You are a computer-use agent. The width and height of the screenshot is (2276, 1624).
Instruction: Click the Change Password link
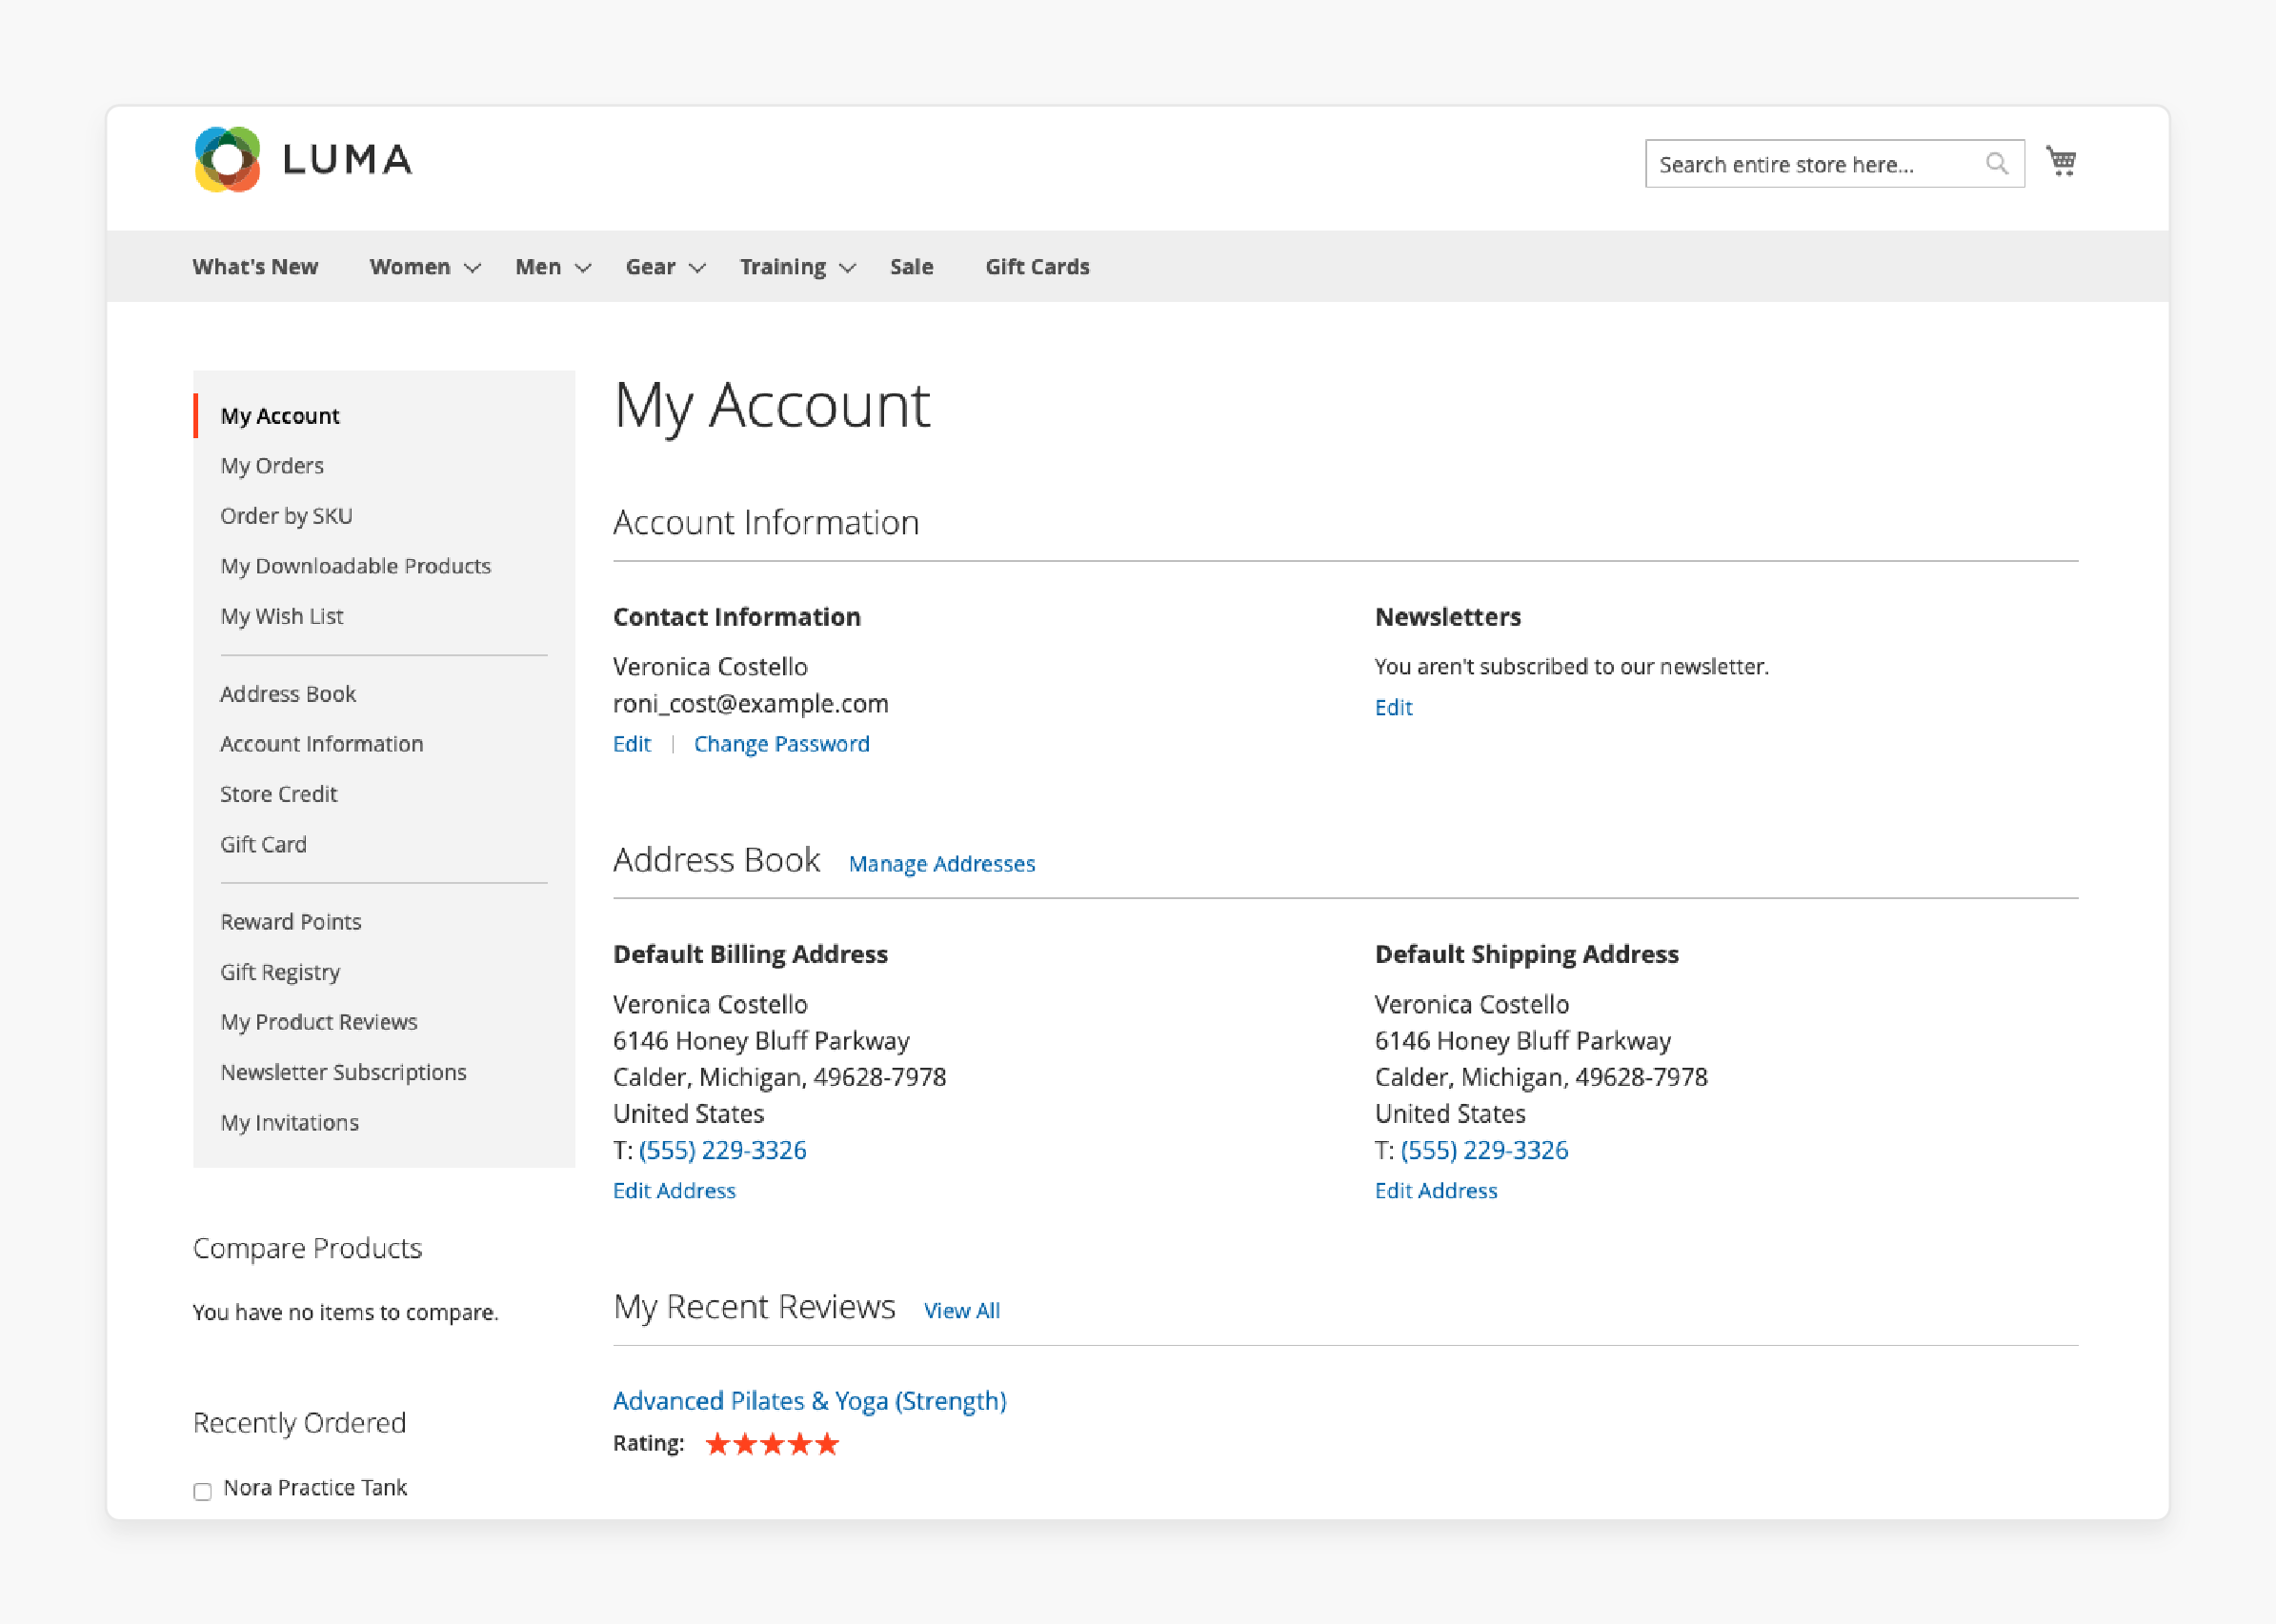point(782,744)
